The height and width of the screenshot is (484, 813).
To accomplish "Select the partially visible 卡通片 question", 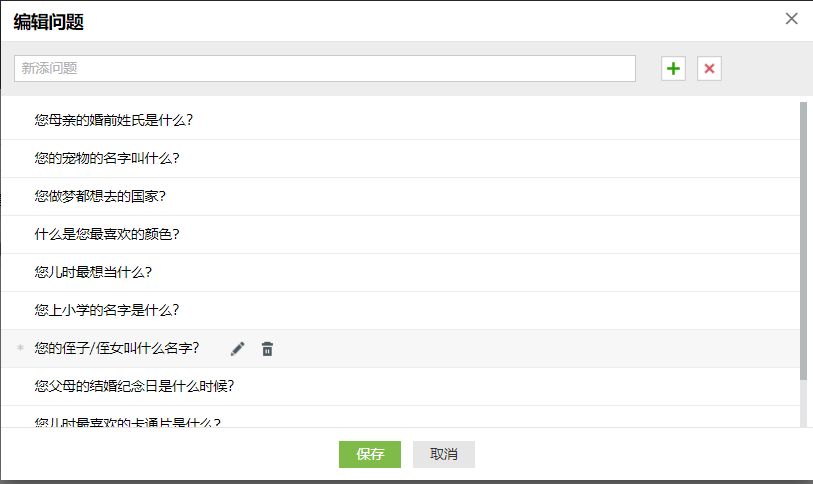I will click(127, 422).
